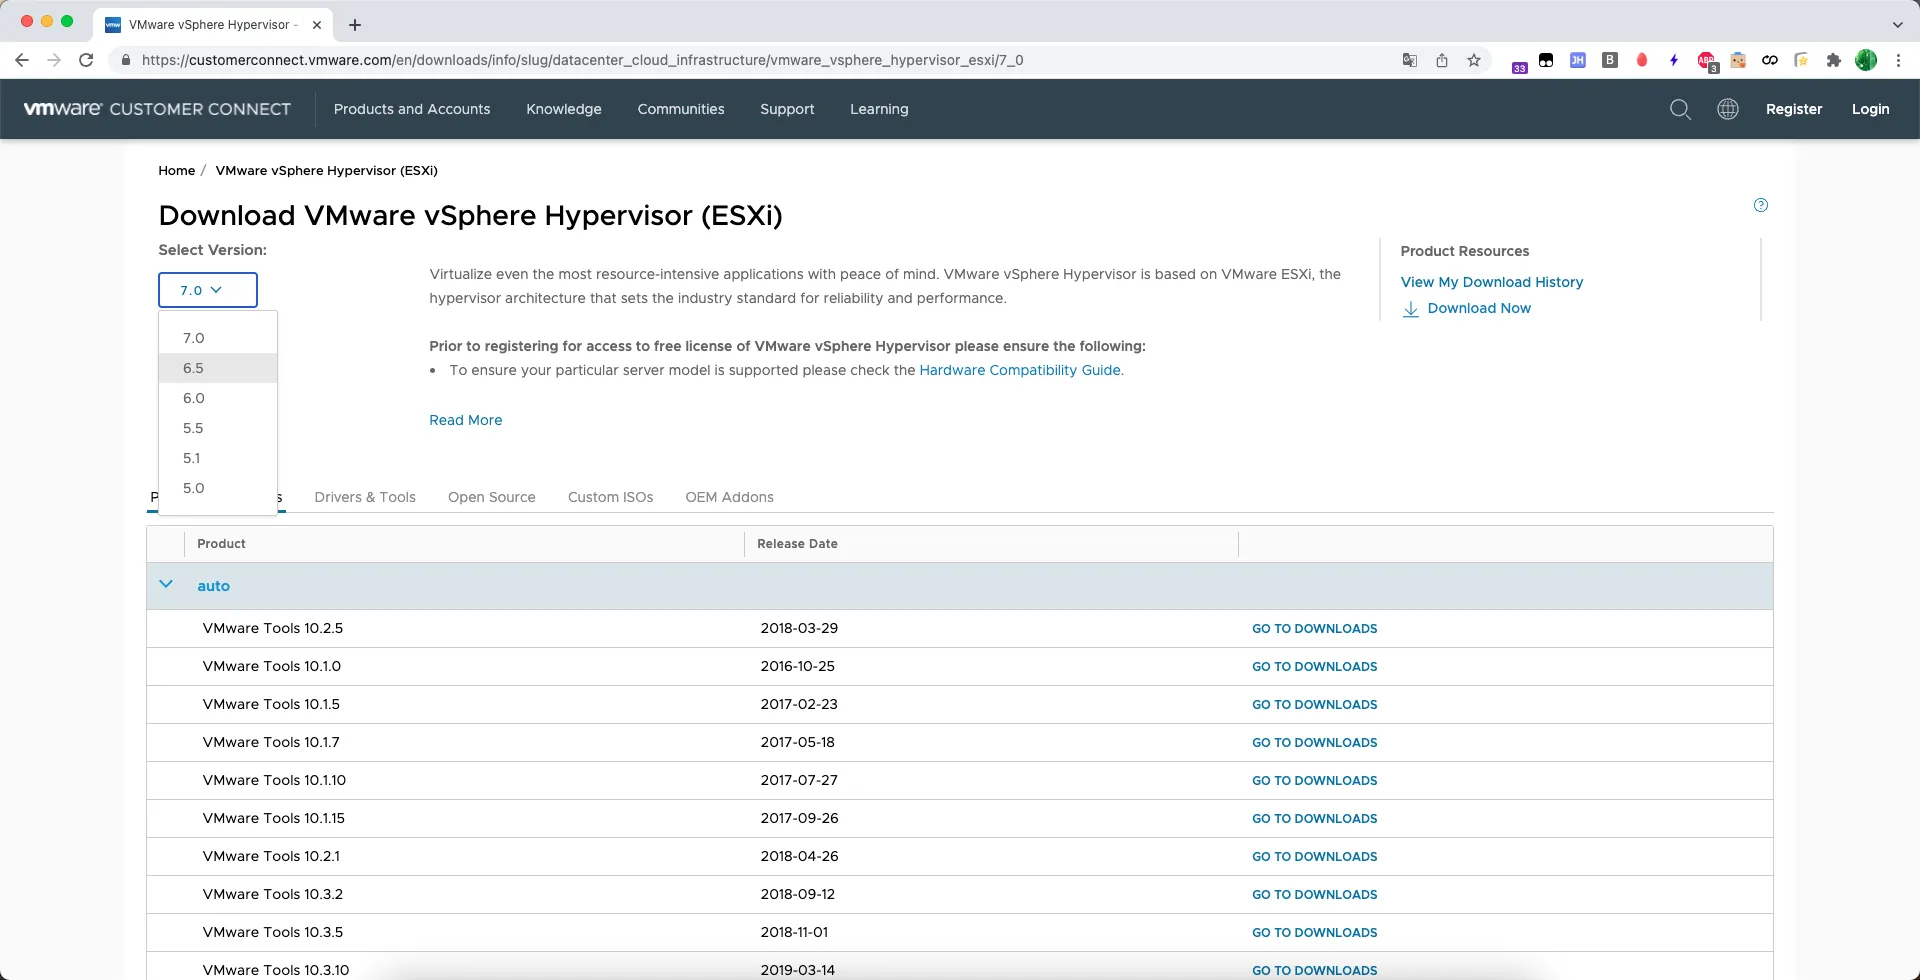Select version 6.0 from the list
1920x980 pixels.
coord(218,398)
